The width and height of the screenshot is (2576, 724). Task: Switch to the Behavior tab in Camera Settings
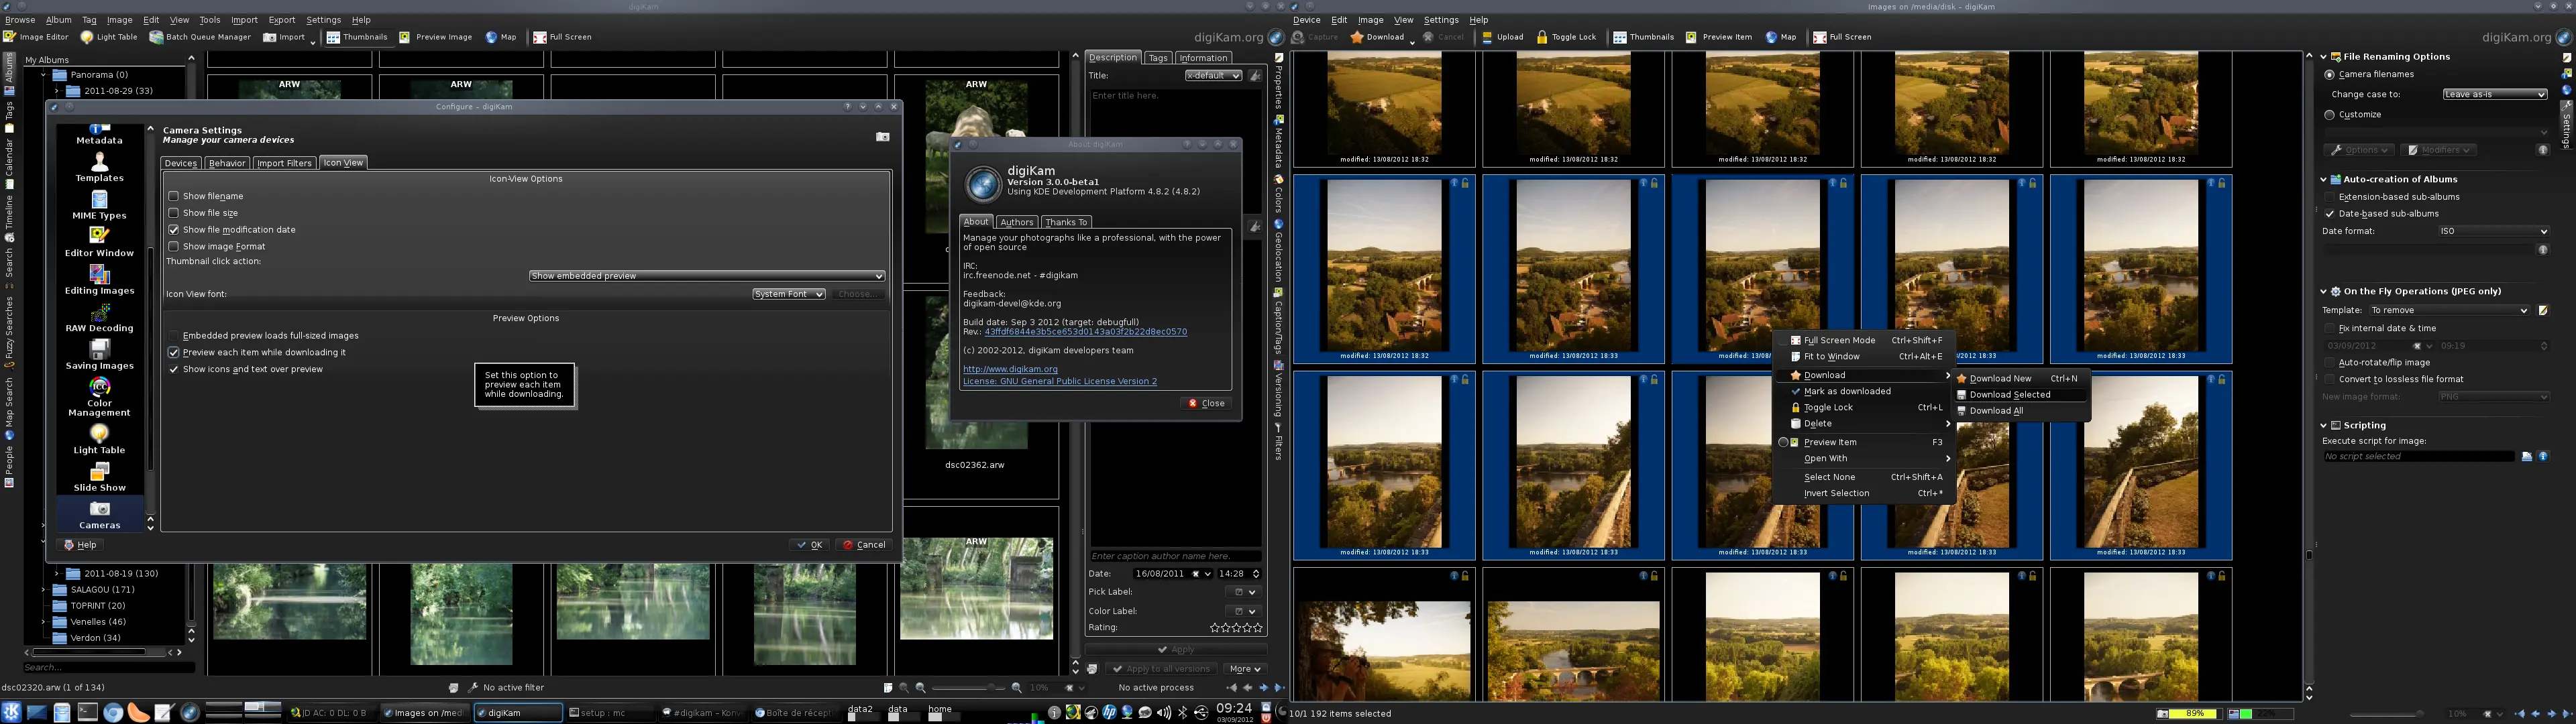pos(227,162)
